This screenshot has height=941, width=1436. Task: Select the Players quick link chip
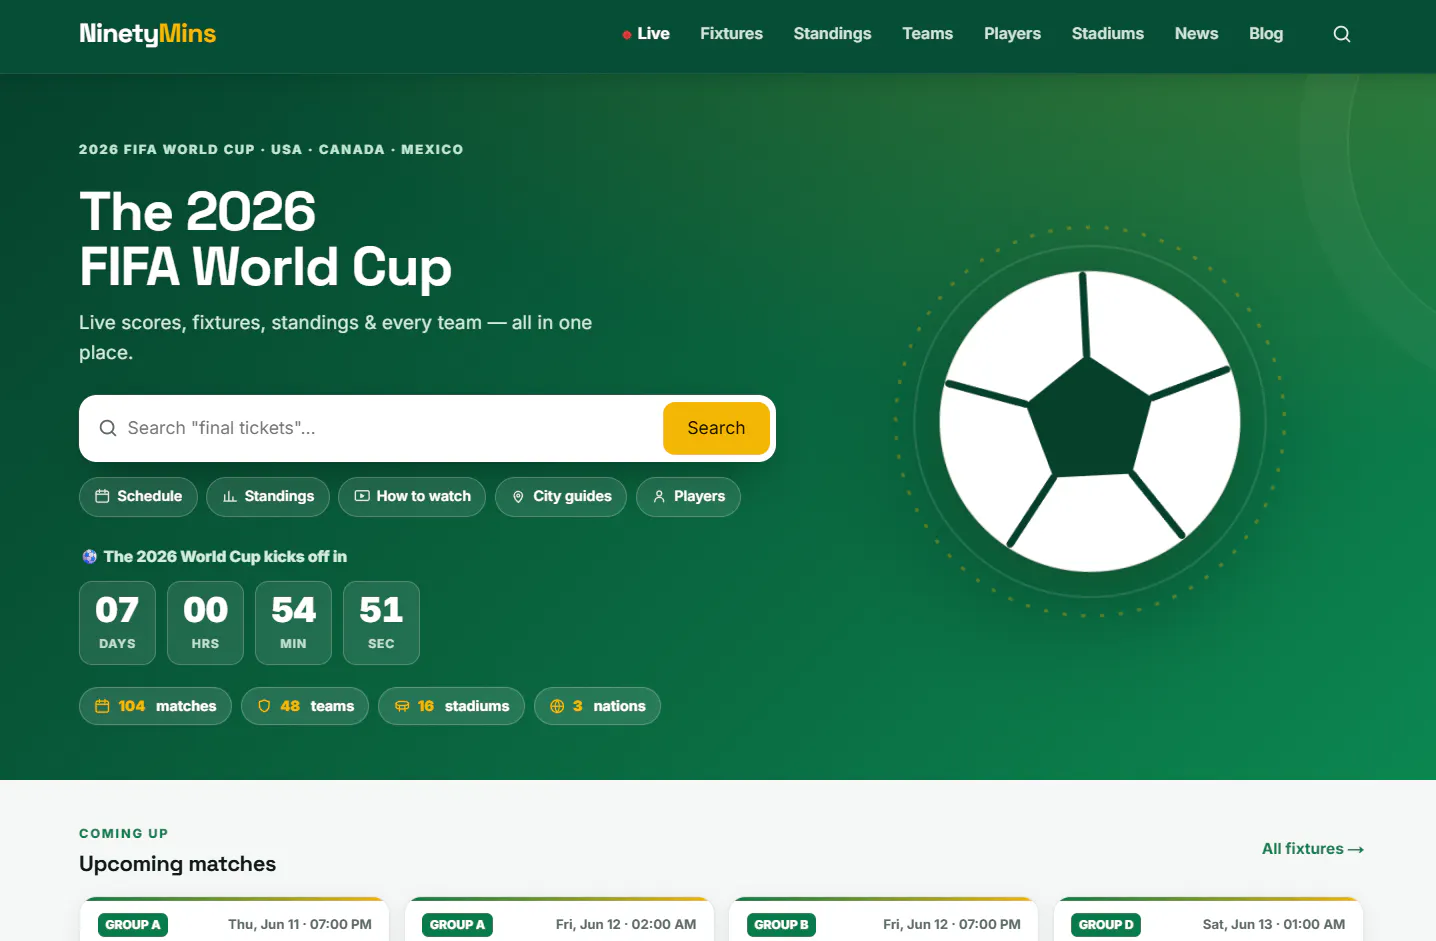(688, 497)
